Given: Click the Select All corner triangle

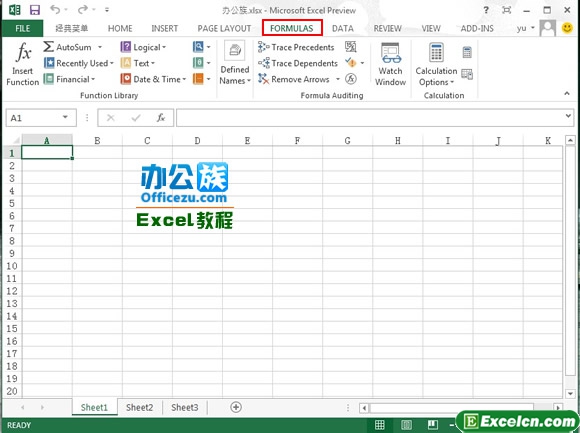Looking at the screenshot, I should pos(16,141).
